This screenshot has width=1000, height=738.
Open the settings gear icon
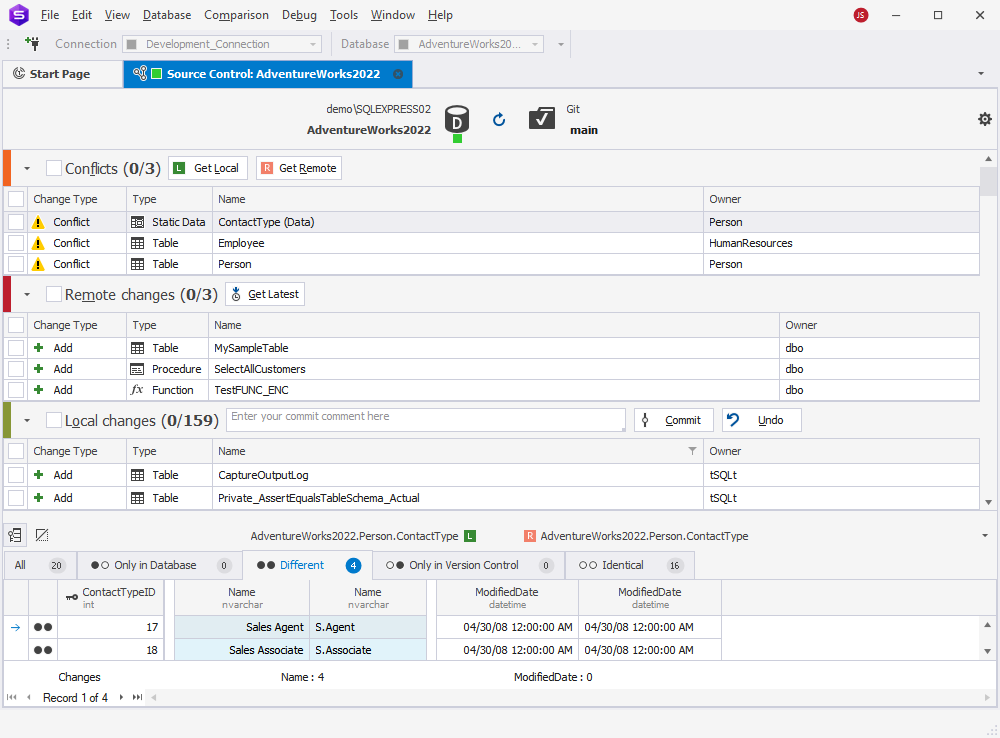click(985, 119)
